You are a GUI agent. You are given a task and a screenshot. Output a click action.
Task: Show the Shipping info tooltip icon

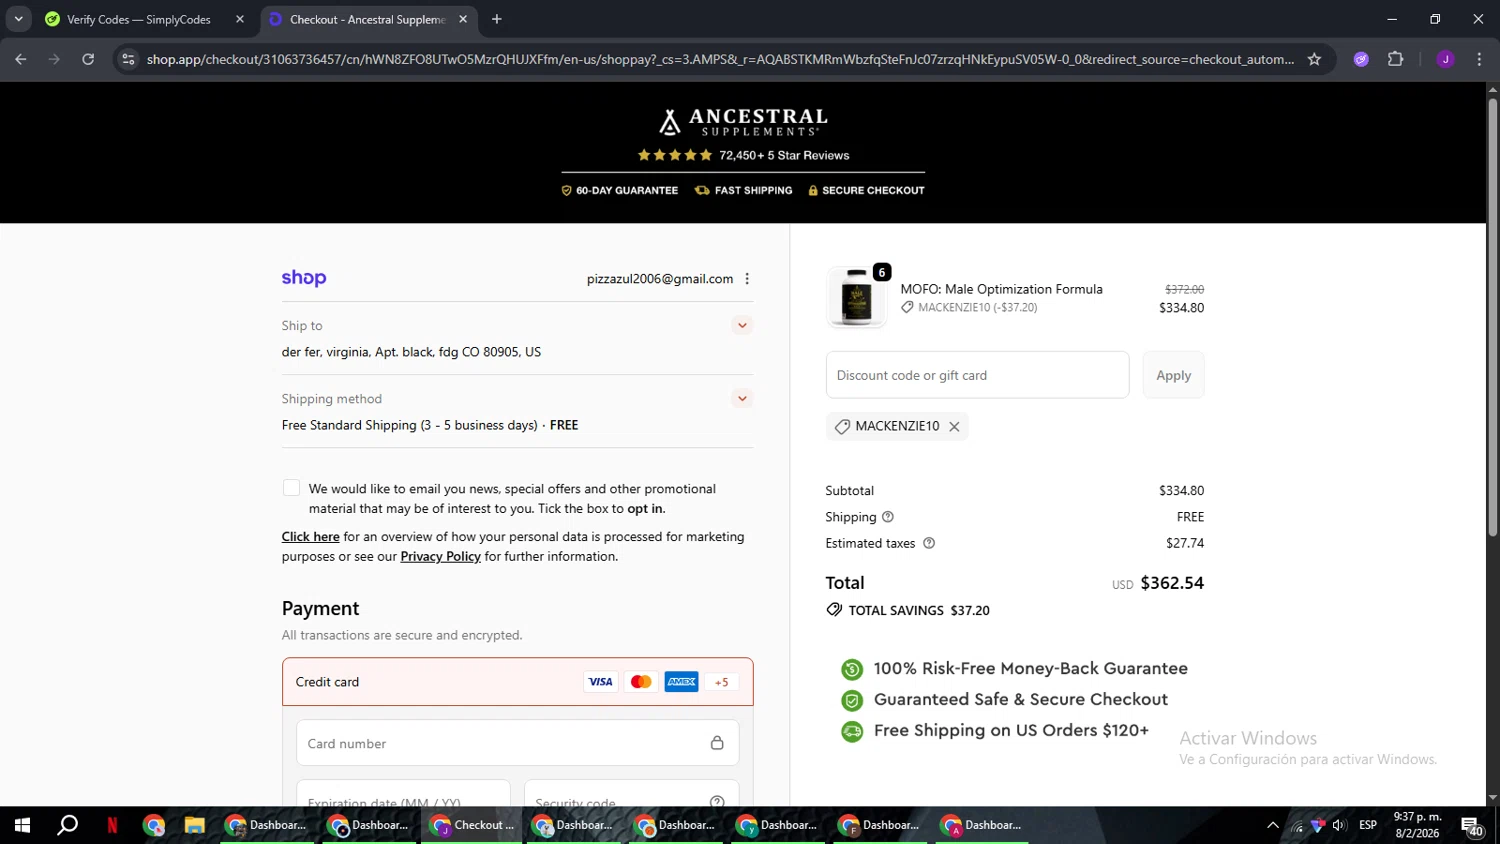pos(888,517)
